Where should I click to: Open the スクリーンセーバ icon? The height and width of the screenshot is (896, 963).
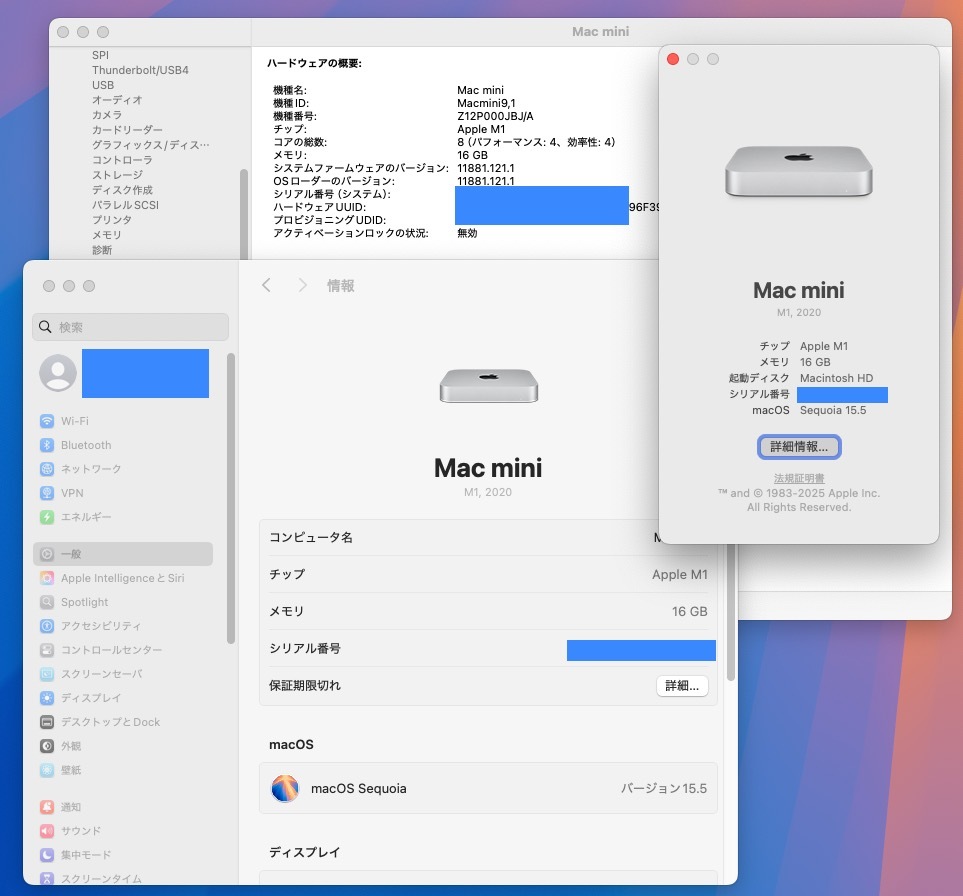point(47,674)
